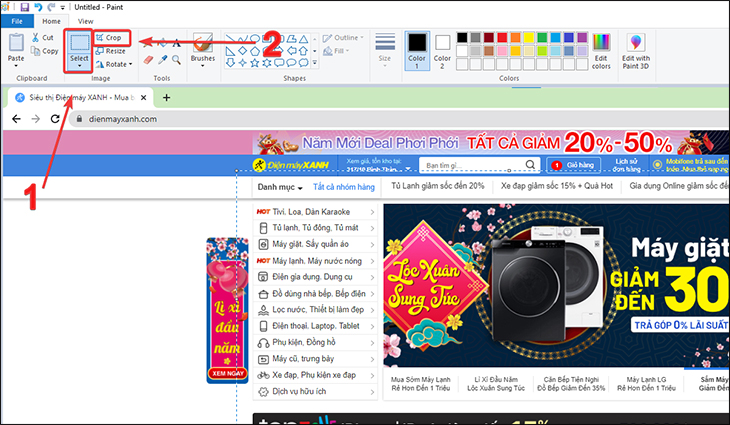Open the File menu
The height and width of the screenshot is (425, 730).
[17, 21]
